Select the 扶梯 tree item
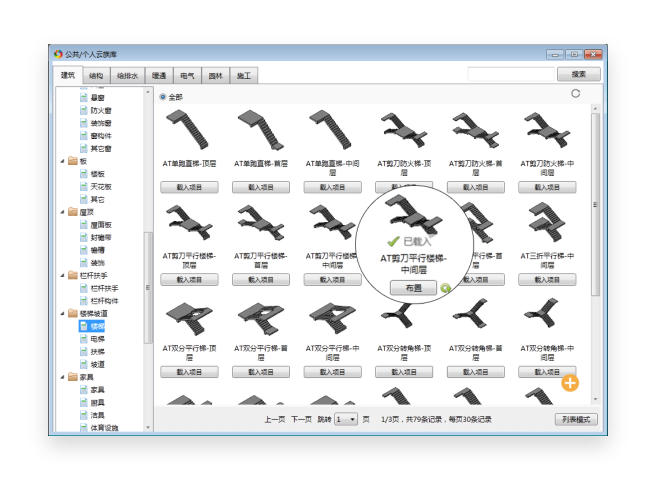Screen dimensions: 656x500 click(97, 351)
